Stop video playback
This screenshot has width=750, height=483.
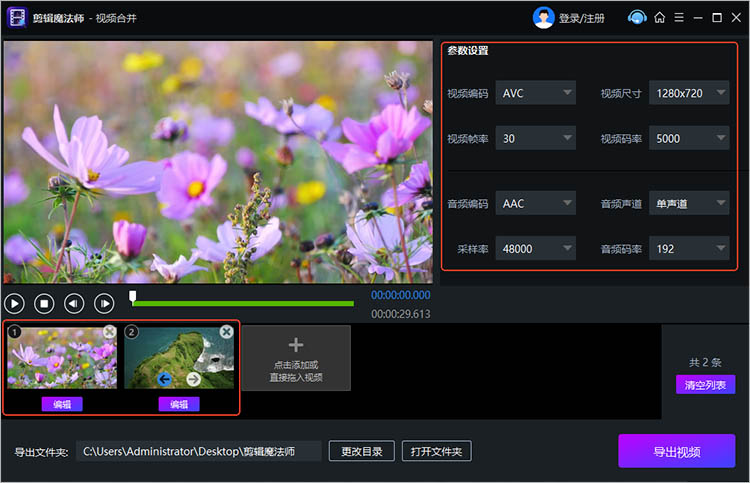tap(44, 303)
